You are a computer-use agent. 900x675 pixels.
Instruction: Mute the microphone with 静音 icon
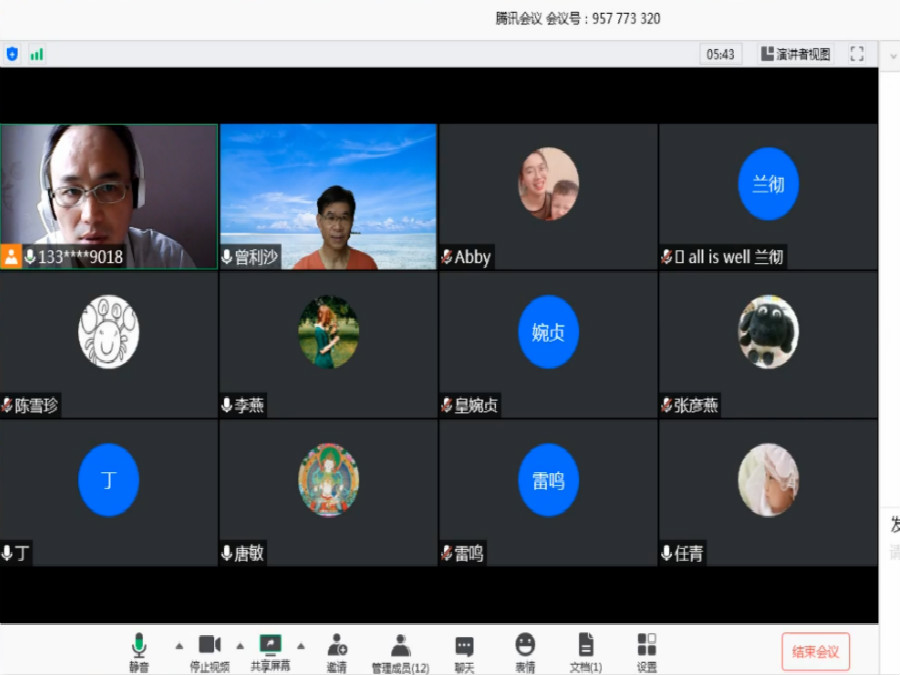(139, 651)
